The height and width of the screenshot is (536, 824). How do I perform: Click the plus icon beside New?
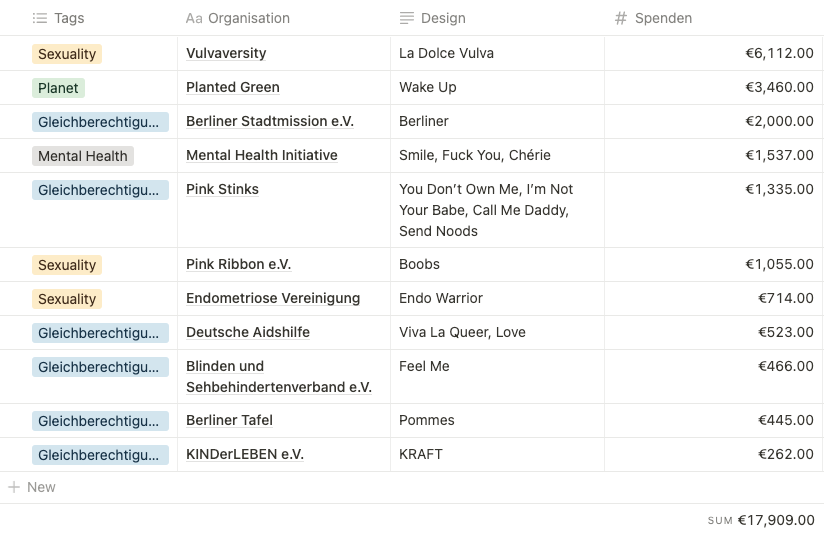point(14,487)
